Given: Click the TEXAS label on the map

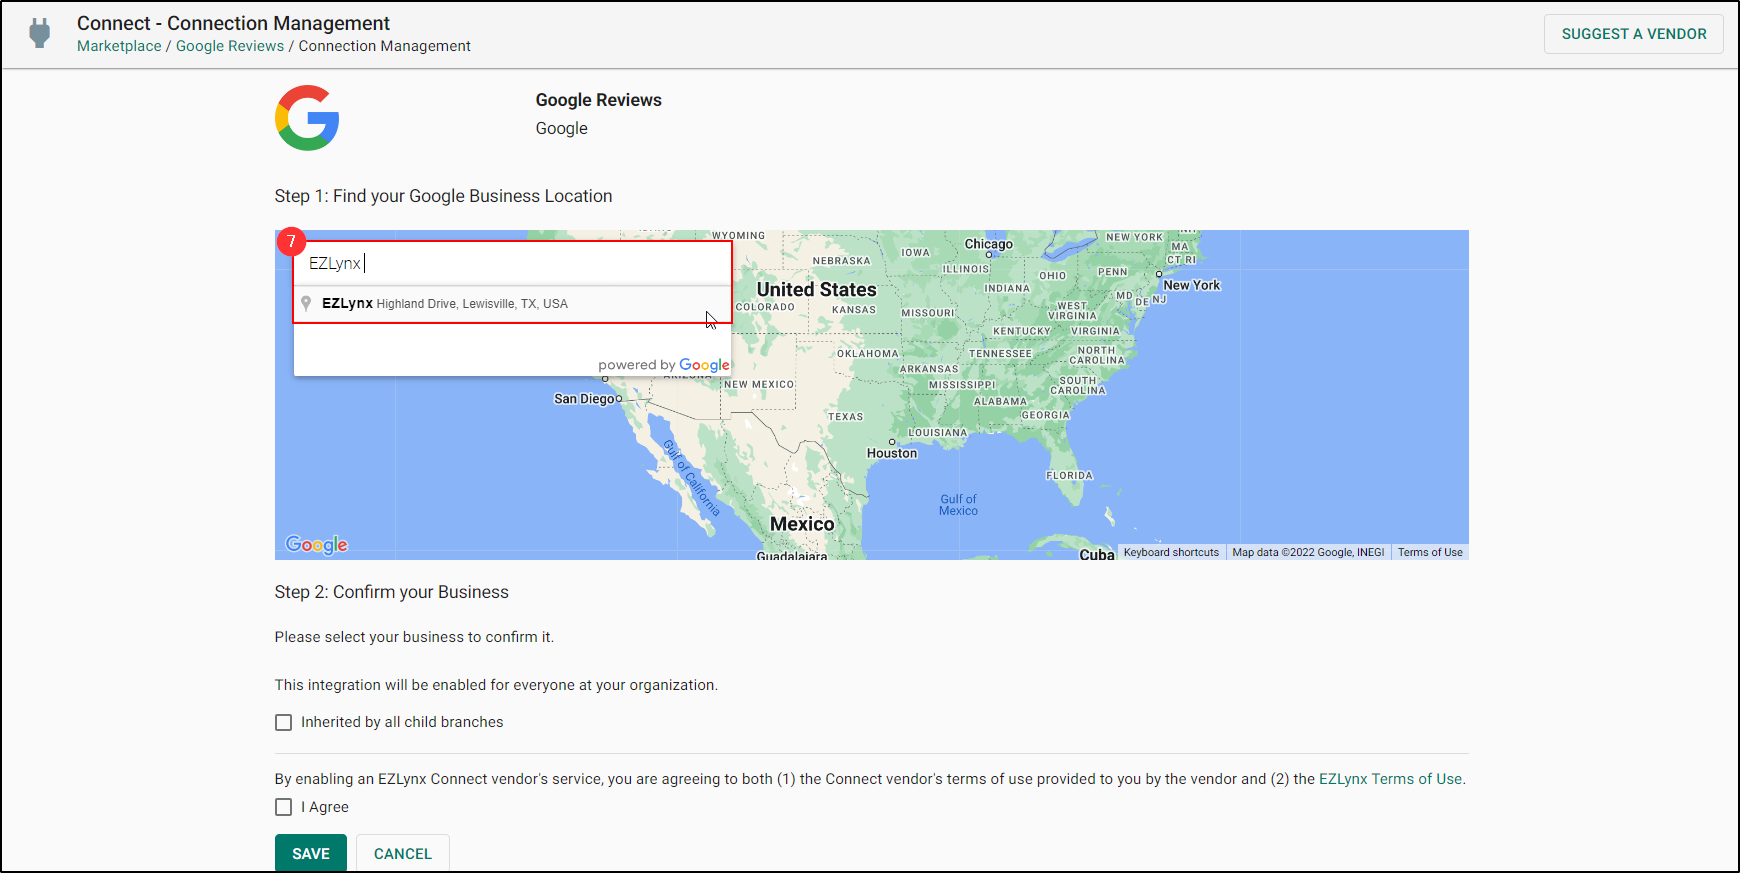Looking at the screenshot, I should (846, 417).
